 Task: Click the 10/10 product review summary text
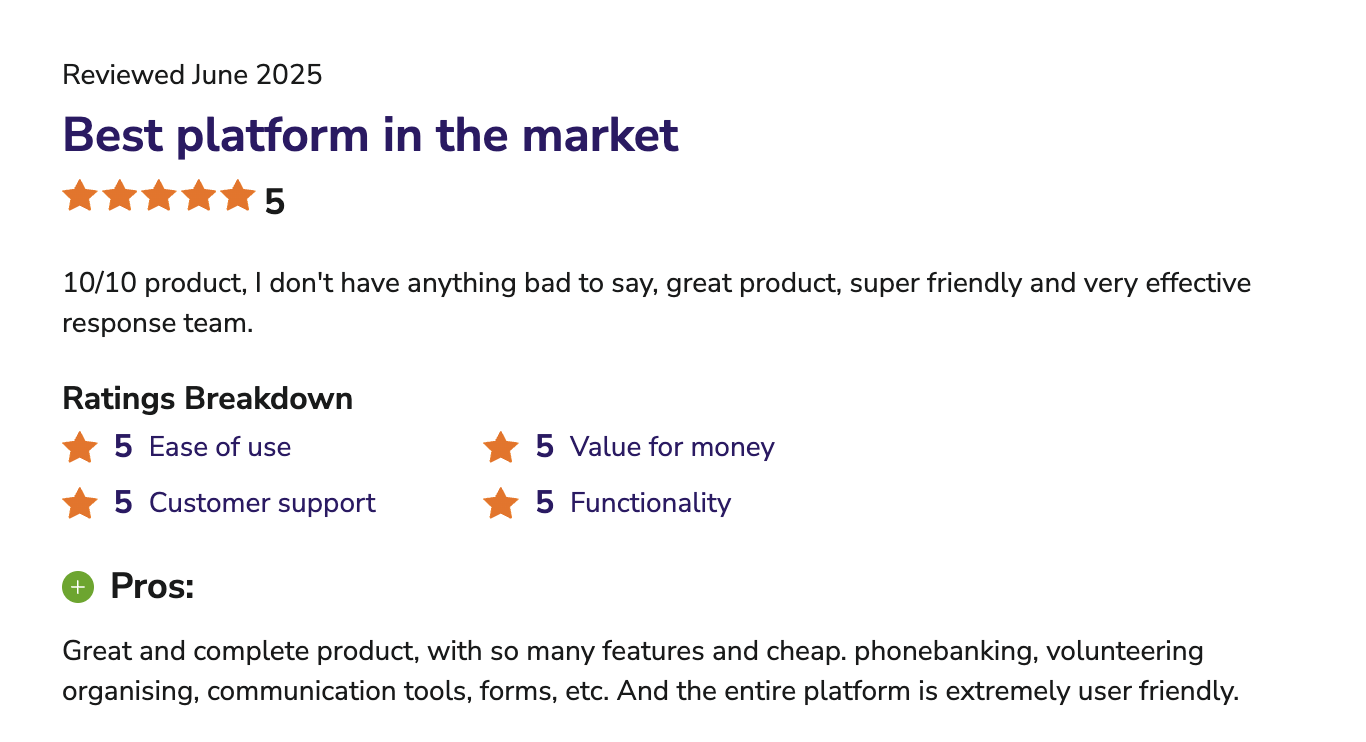point(656,303)
